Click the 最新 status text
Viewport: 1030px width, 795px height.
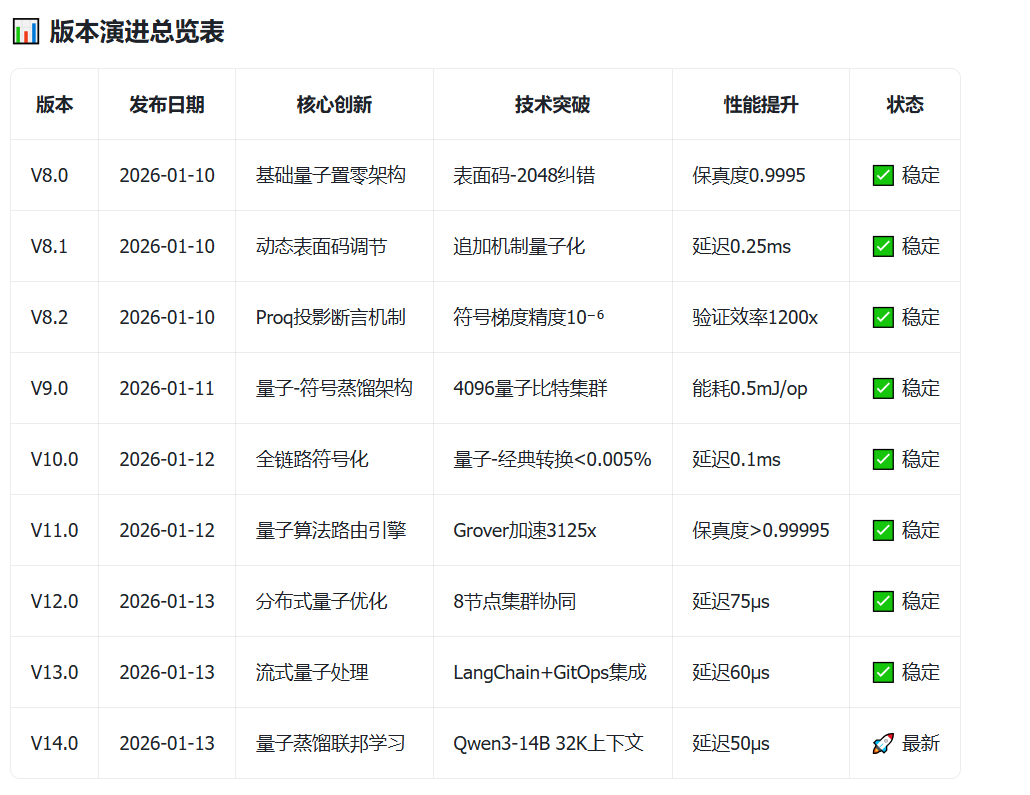(x=921, y=743)
